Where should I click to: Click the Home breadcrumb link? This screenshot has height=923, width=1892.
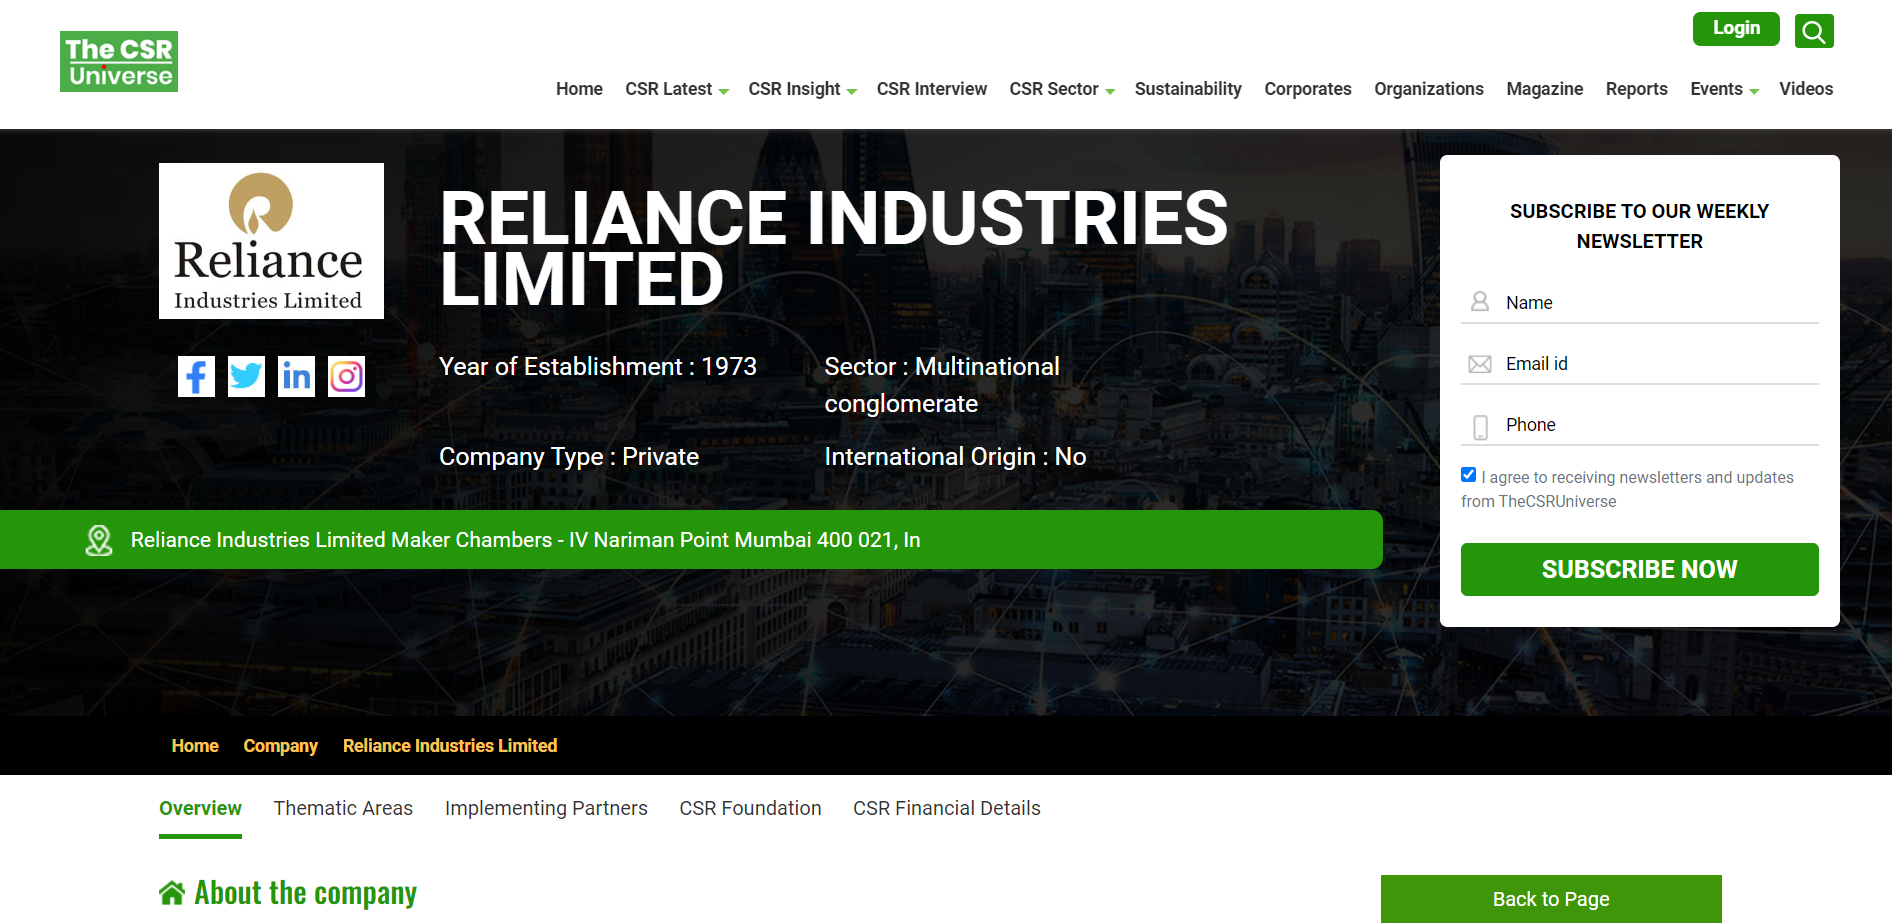[x=195, y=746]
